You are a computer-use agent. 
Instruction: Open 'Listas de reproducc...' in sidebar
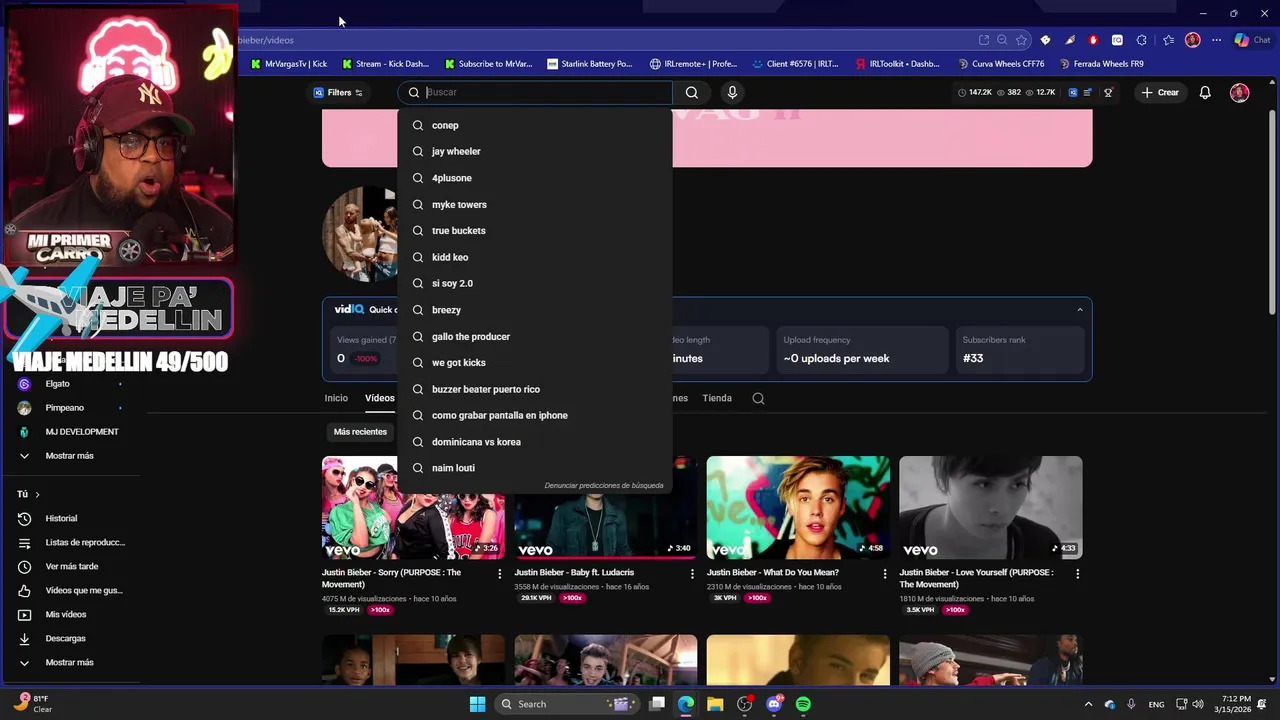70,542
